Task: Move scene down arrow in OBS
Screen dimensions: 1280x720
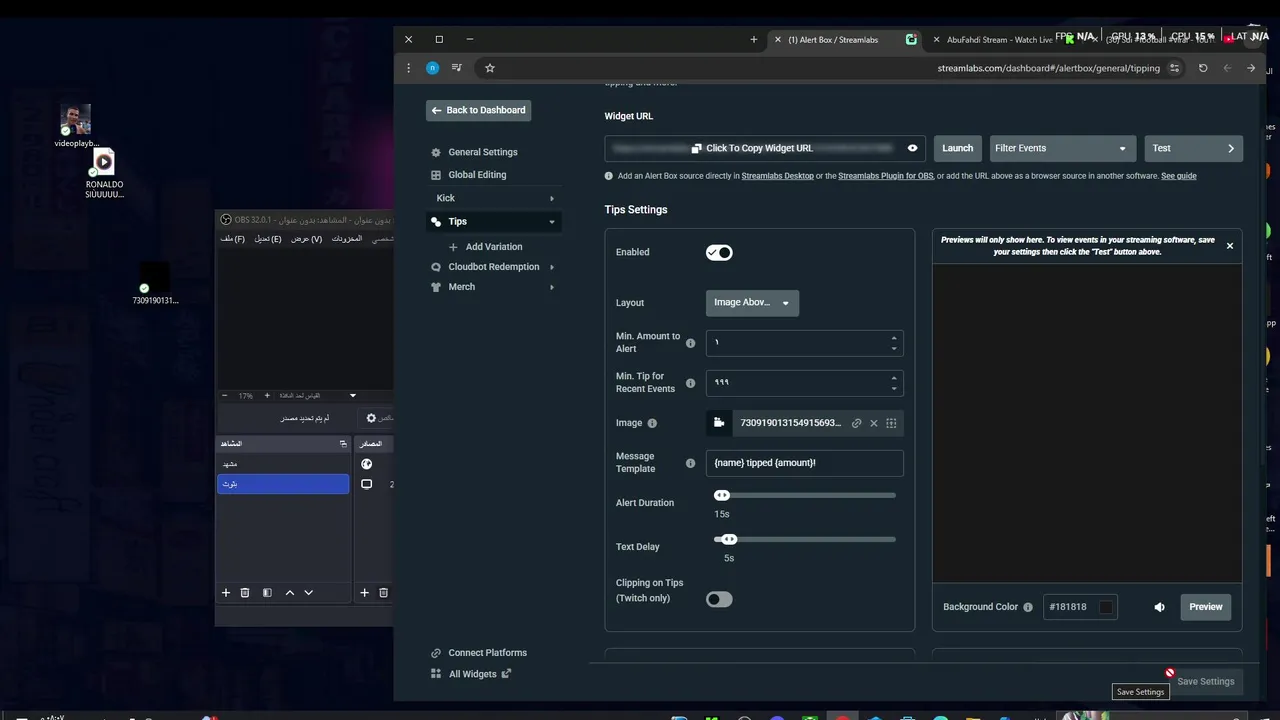Action: (308, 593)
